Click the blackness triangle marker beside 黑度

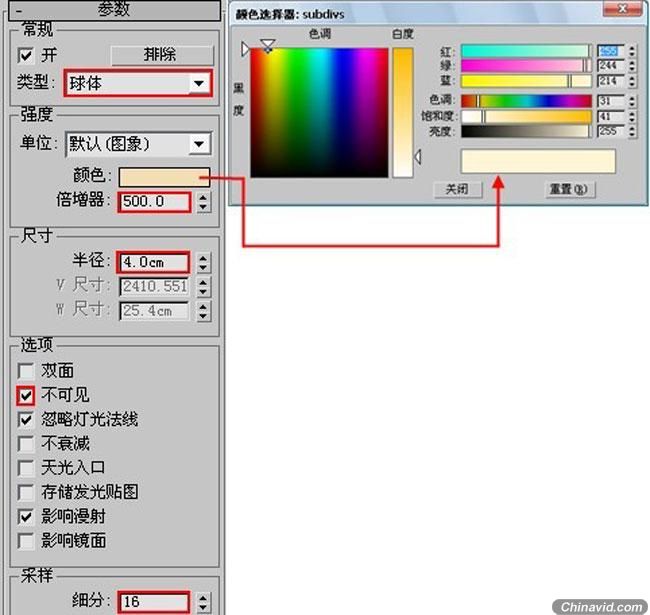pyautogui.click(x=245, y=49)
